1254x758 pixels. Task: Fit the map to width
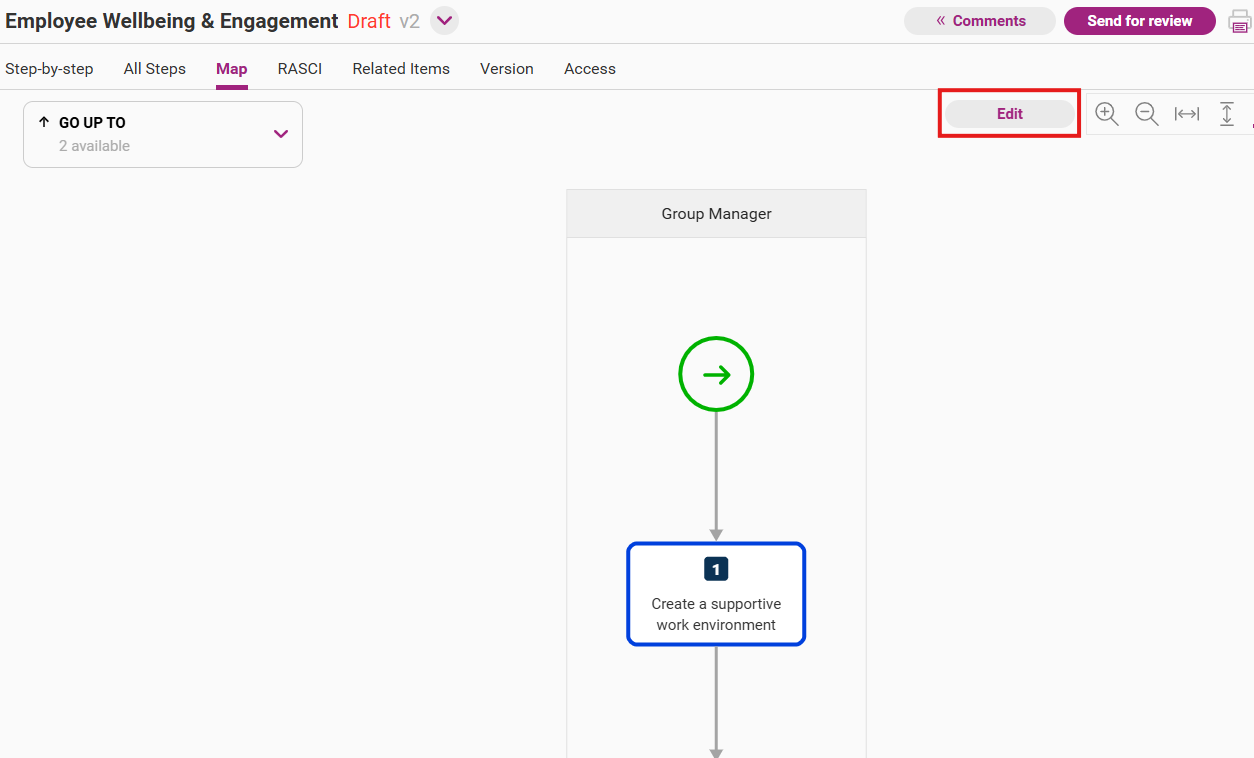pyautogui.click(x=1187, y=114)
